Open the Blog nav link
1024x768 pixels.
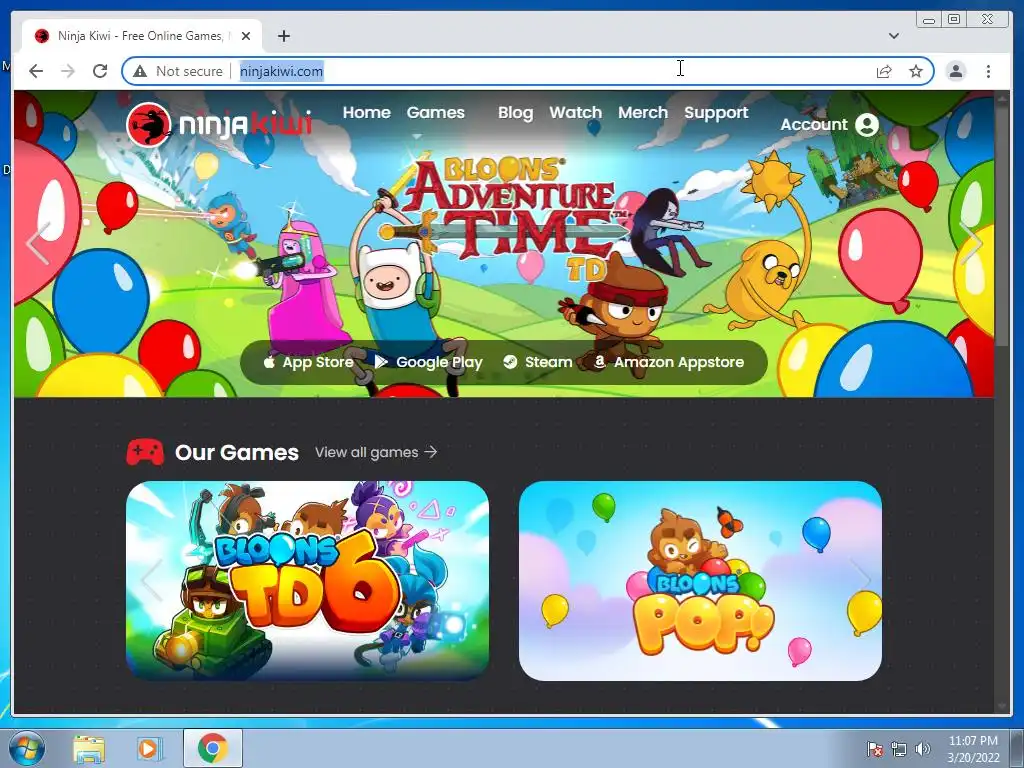tap(515, 112)
